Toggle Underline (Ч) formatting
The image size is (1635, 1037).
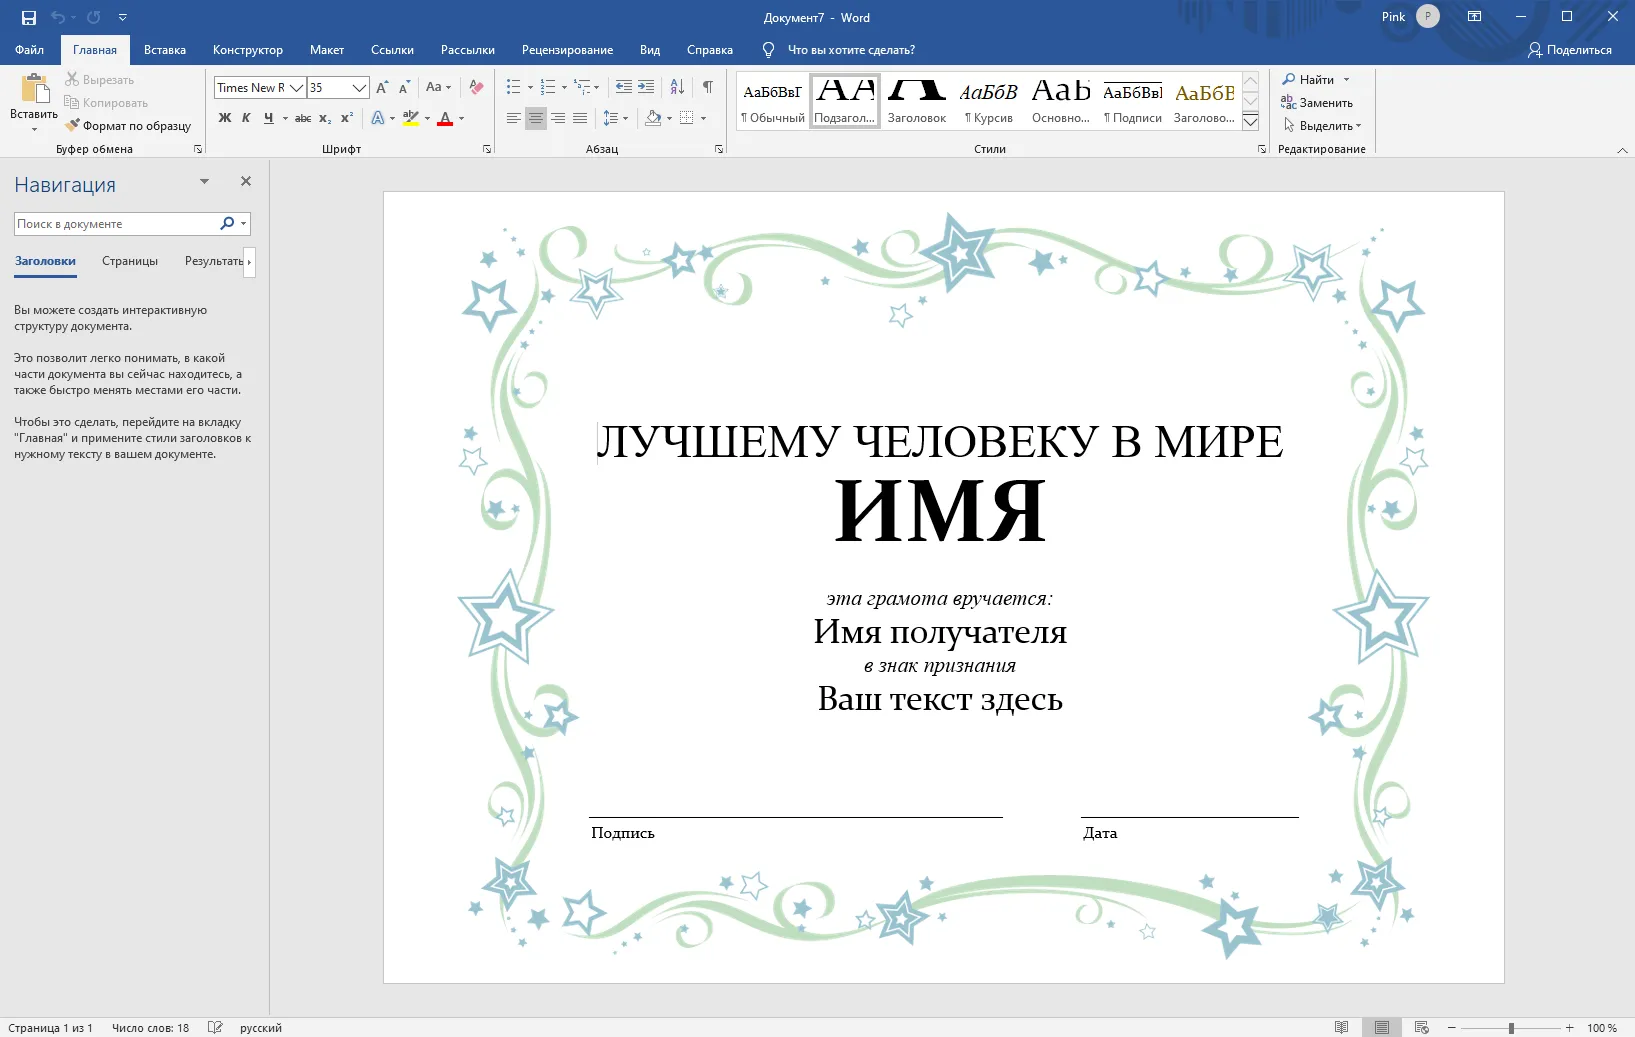pos(268,118)
